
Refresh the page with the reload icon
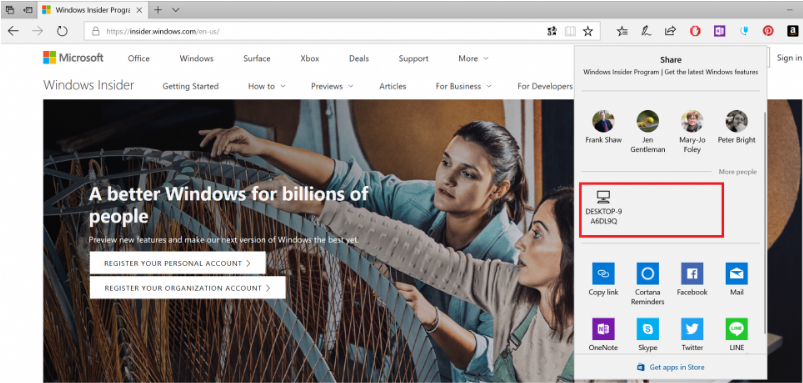point(62,31)
